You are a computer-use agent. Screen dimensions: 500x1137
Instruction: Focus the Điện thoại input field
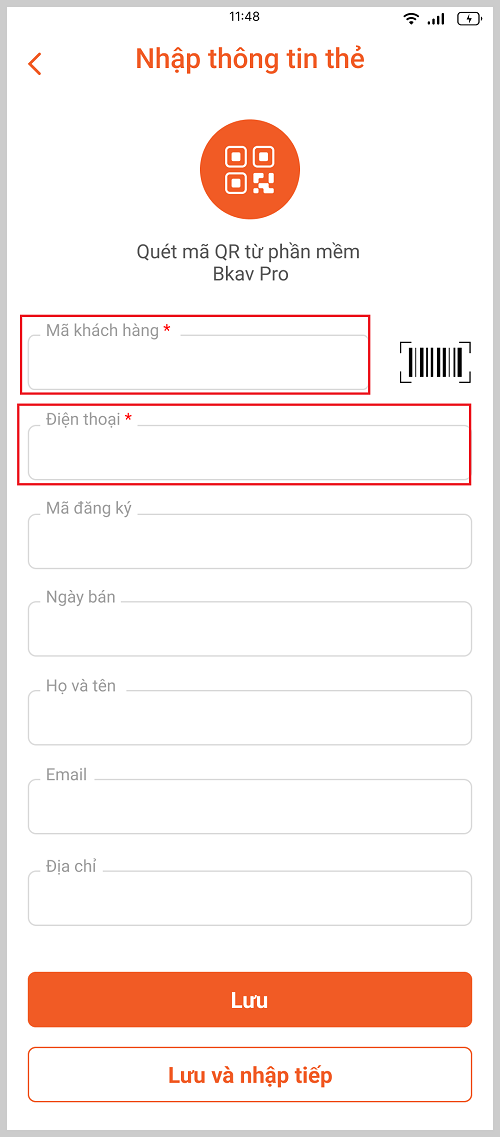(249, 452)
